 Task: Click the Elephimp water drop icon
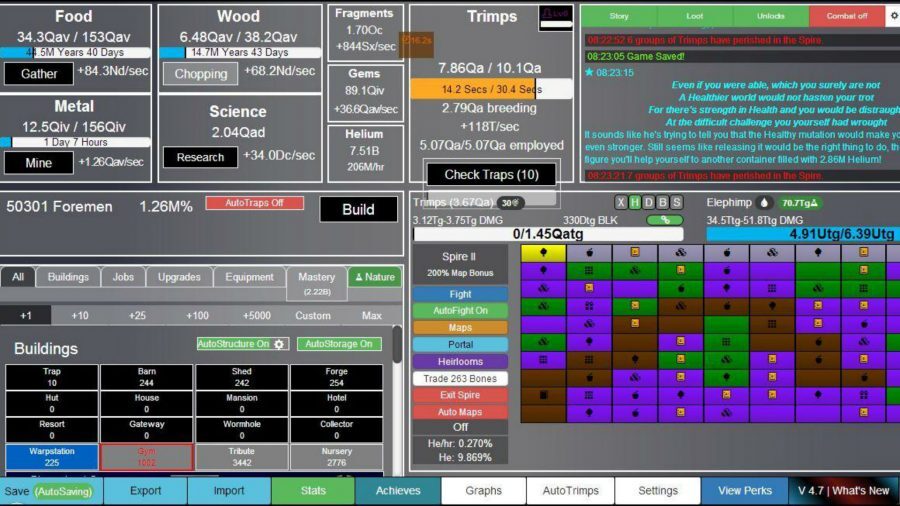click(x=764, y=203)
